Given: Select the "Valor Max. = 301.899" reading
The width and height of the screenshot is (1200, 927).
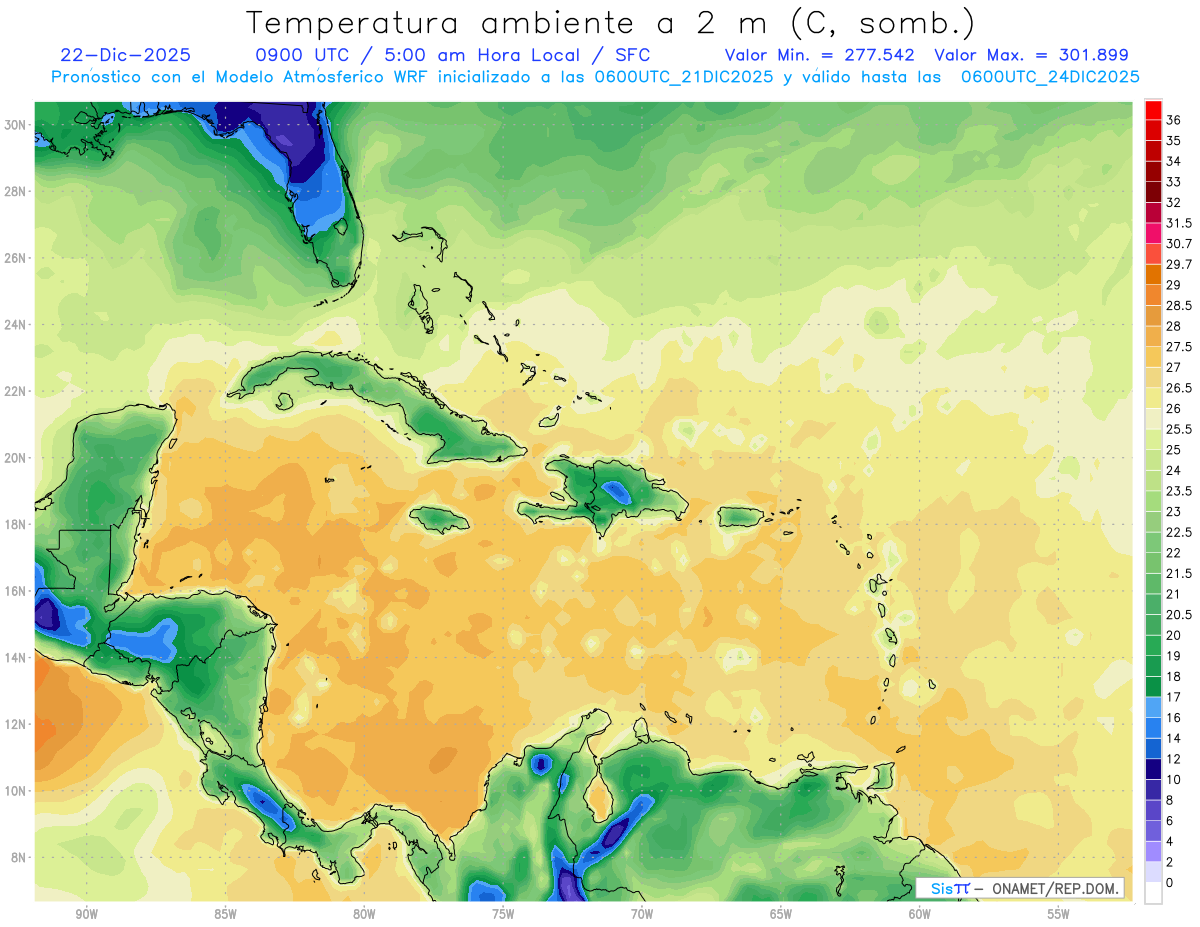Looking at the screenshot, I should click(1031, 55).
